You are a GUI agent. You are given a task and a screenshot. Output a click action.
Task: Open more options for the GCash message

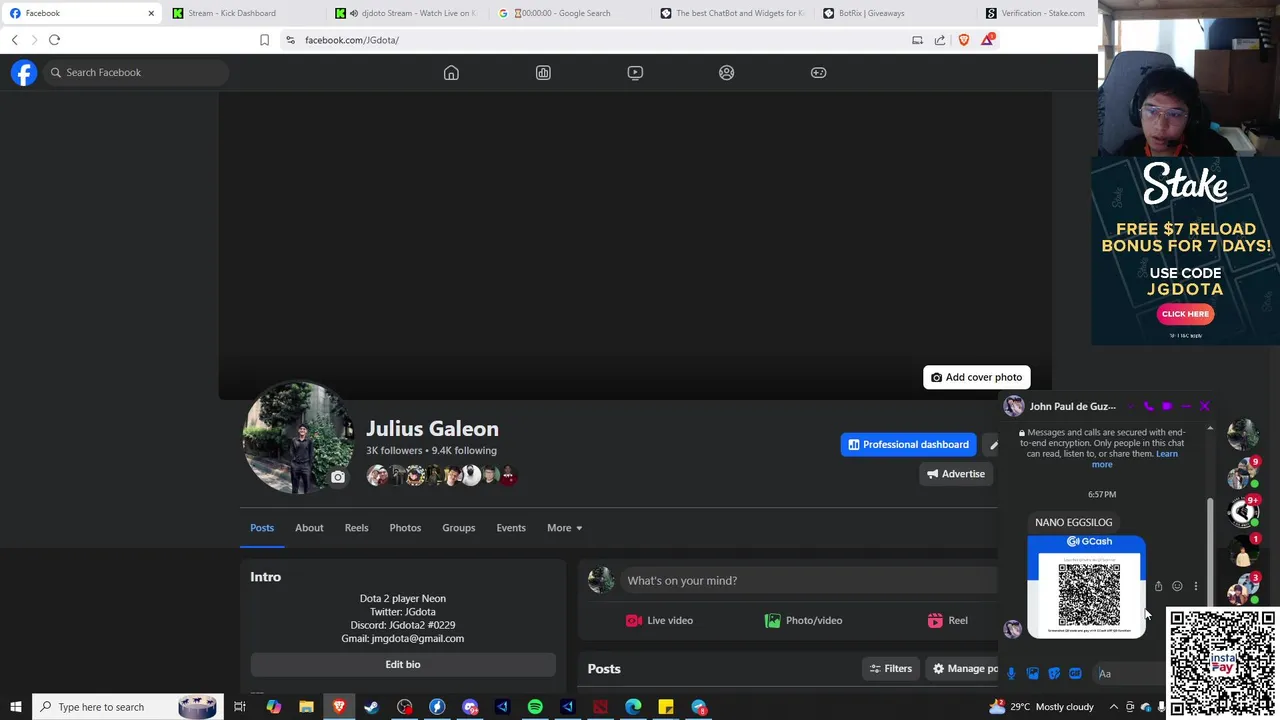point(1195,586)
